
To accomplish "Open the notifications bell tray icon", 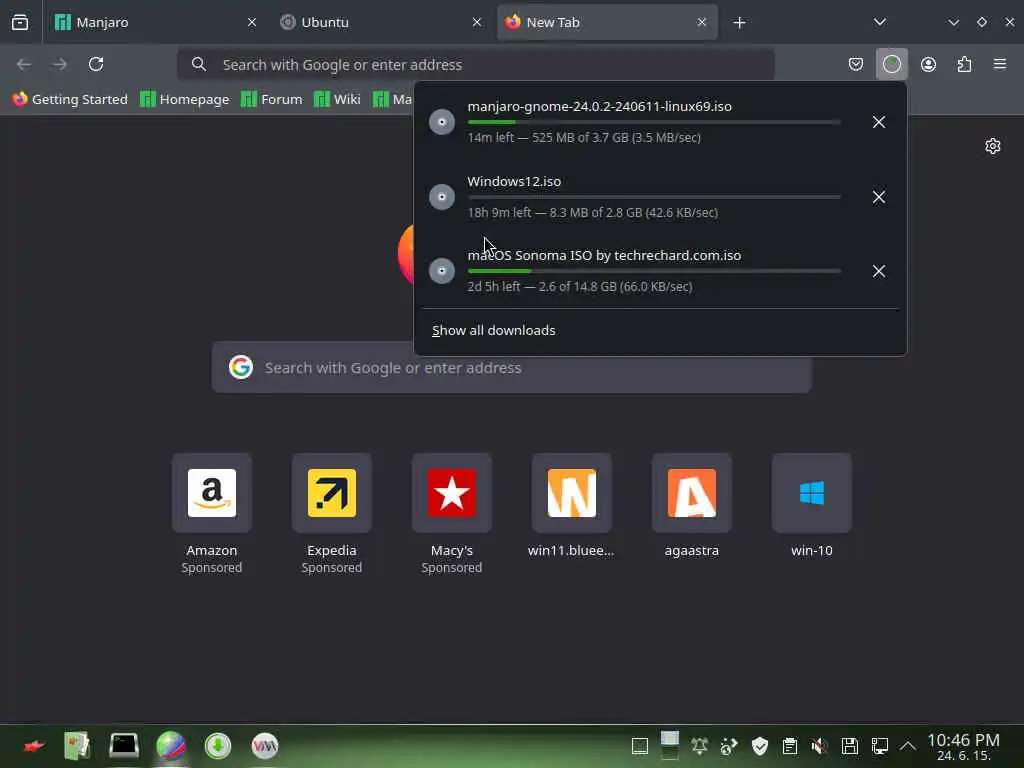I will click(699, 746).
